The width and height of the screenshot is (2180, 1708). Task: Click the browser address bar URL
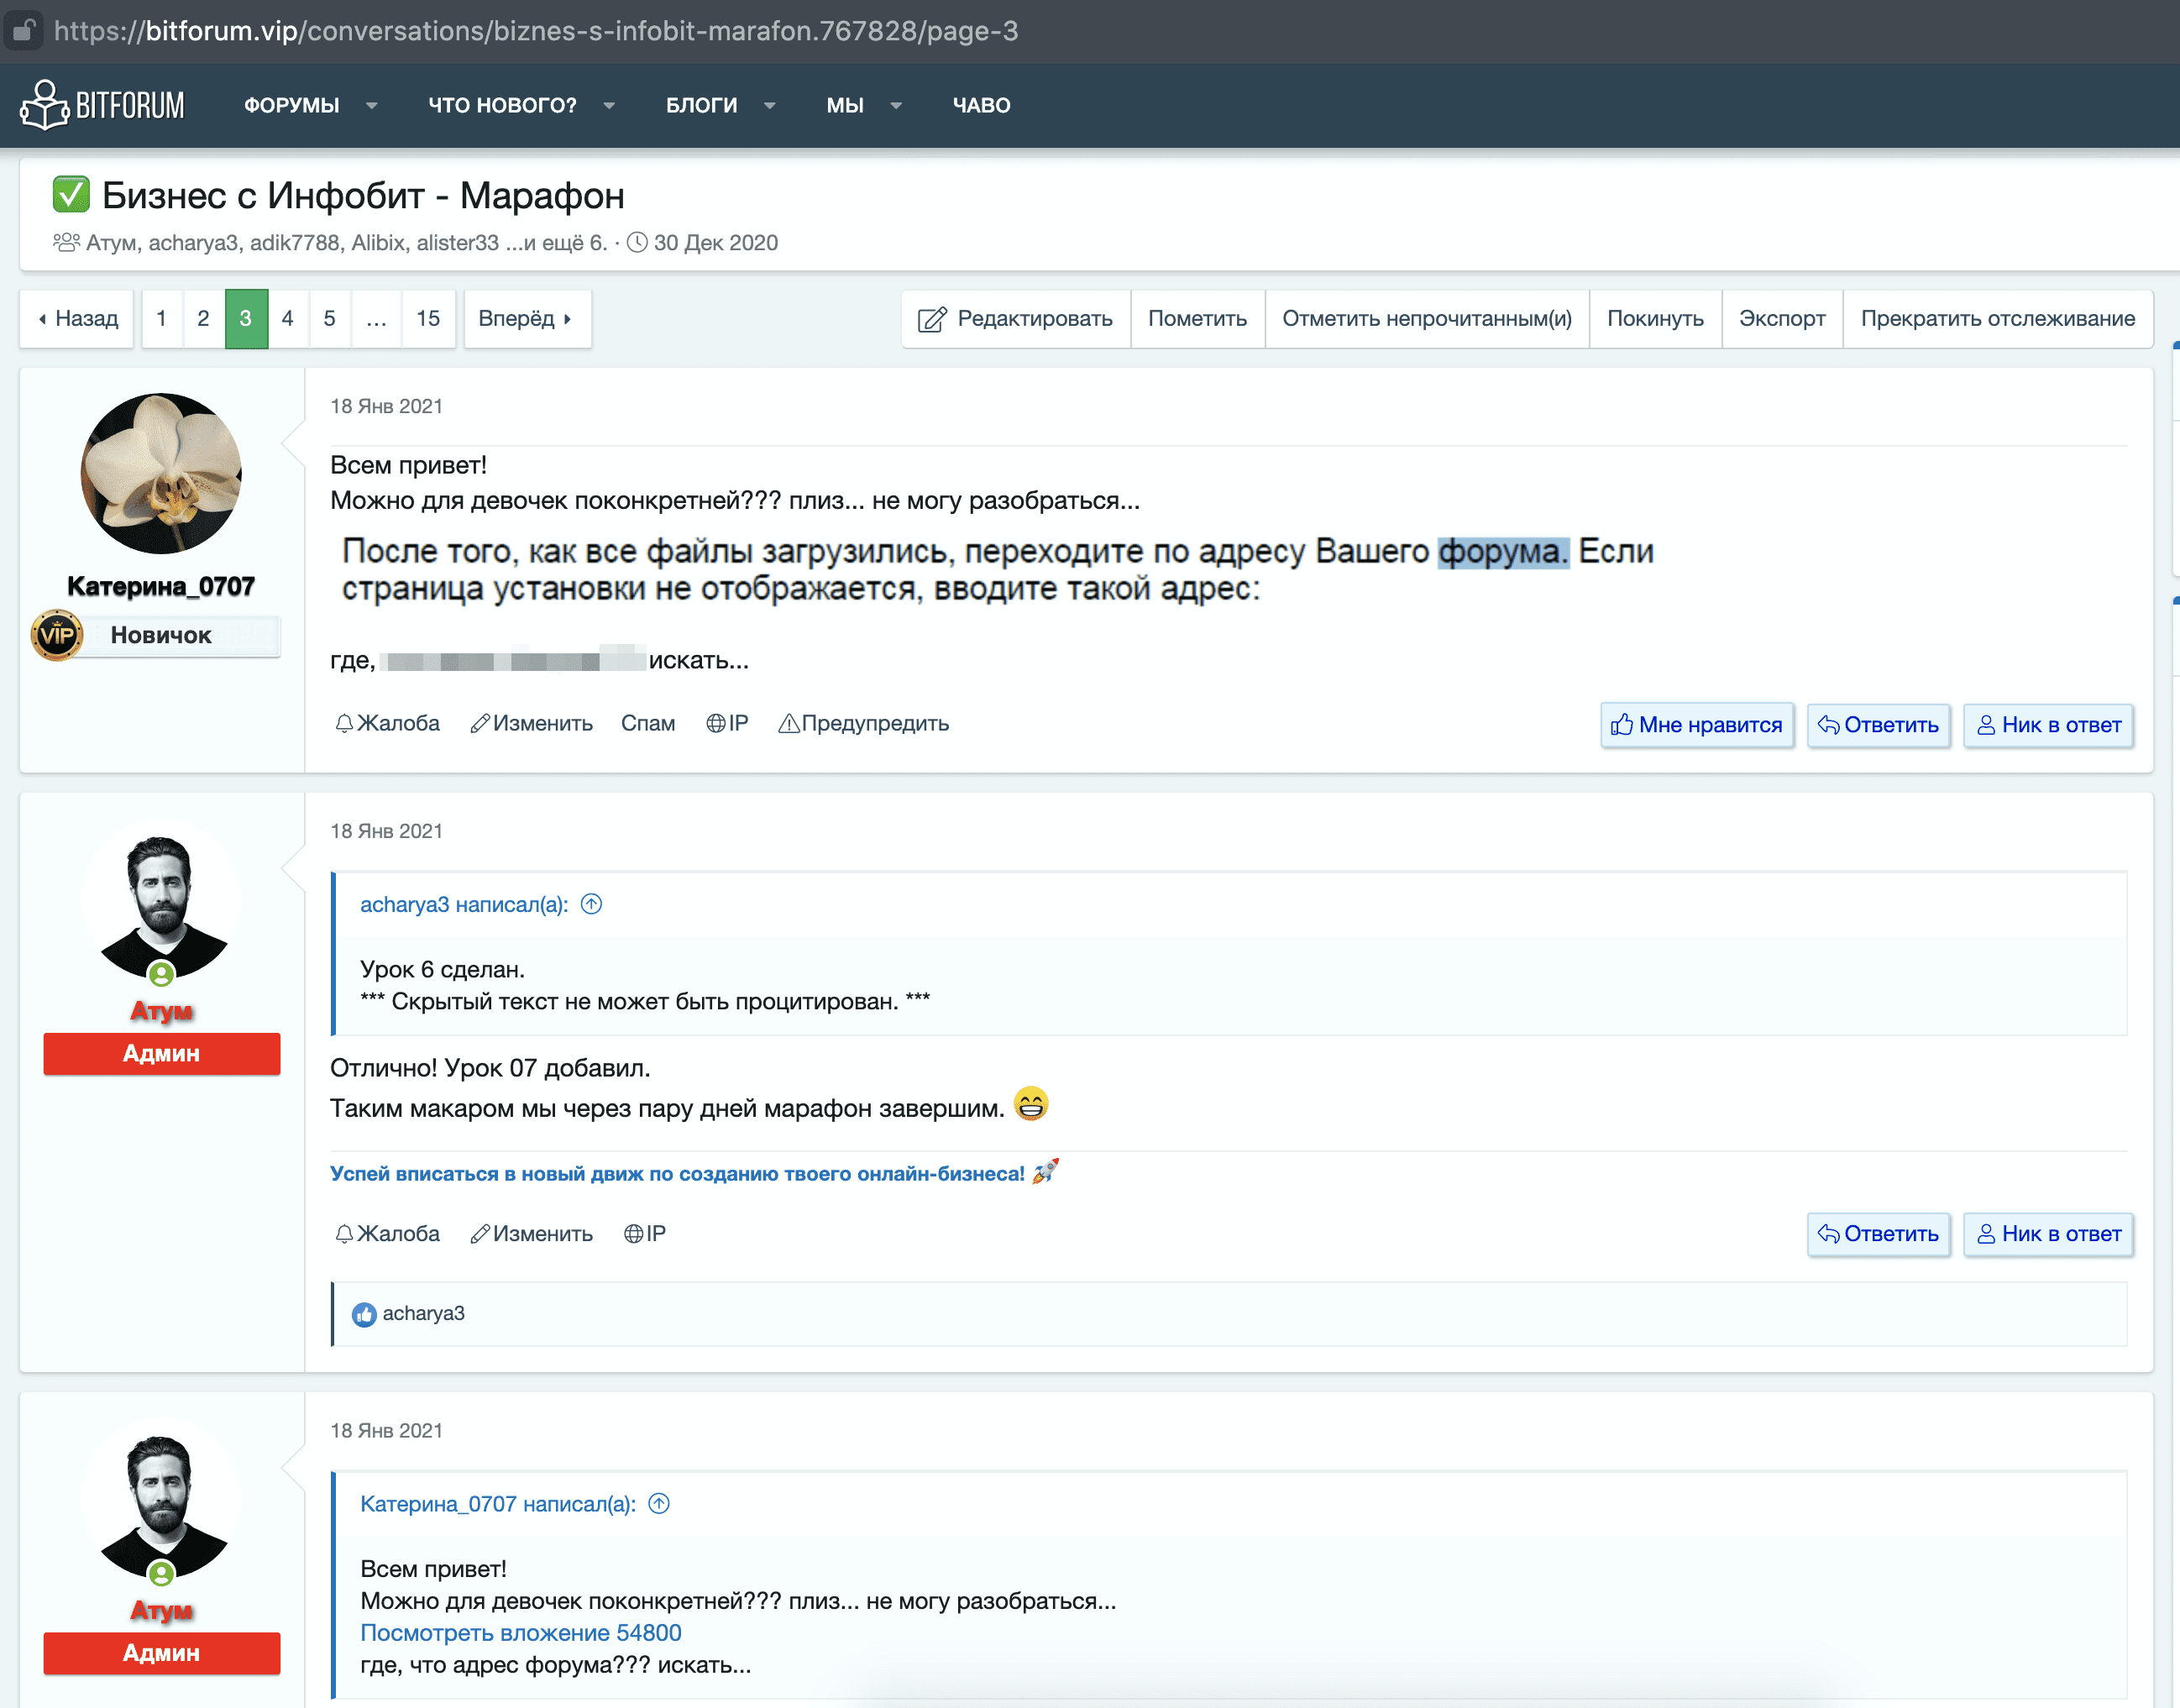[x=536, y=31]
